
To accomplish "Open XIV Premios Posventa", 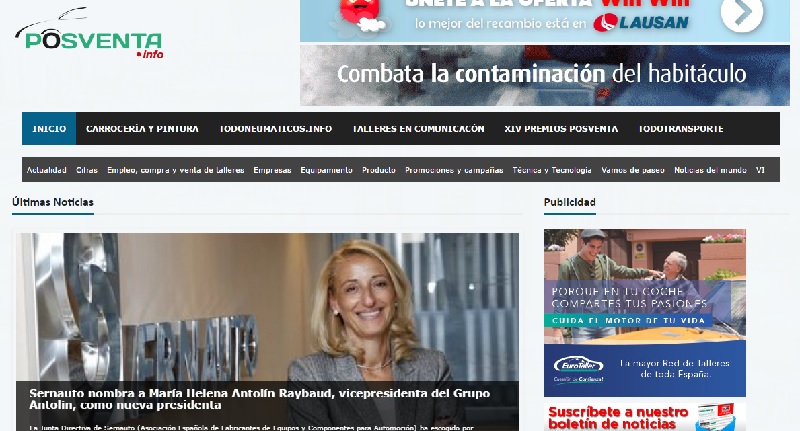I will click(561, 129).
